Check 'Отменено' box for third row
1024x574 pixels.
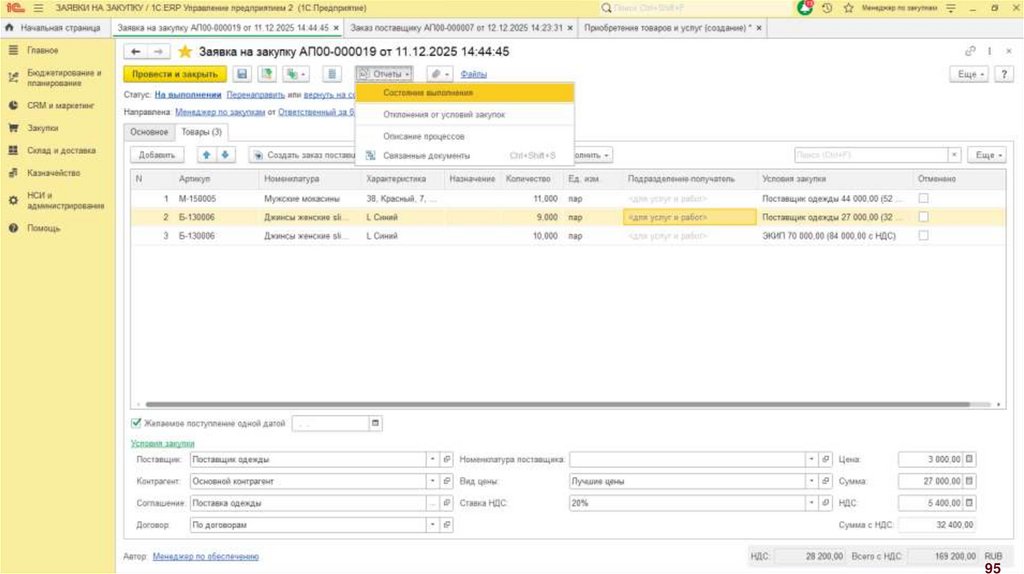coord(923,236)
